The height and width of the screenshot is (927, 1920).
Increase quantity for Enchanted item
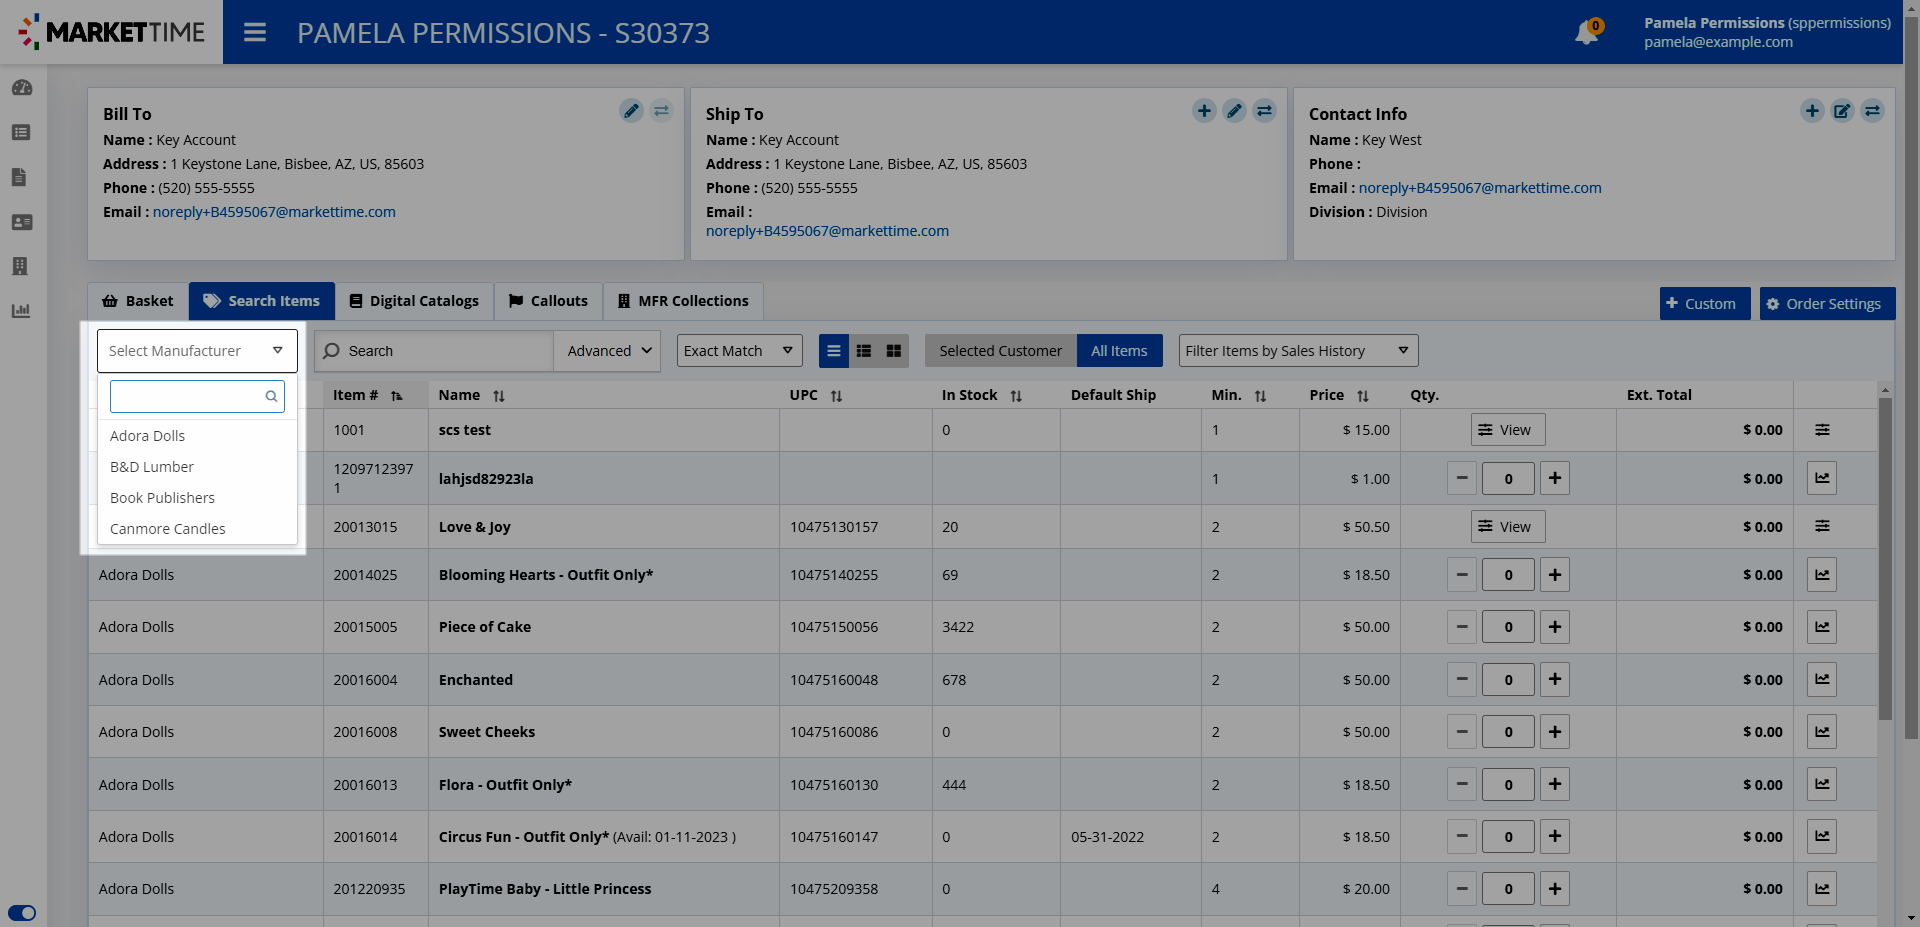click(1555, 680)
